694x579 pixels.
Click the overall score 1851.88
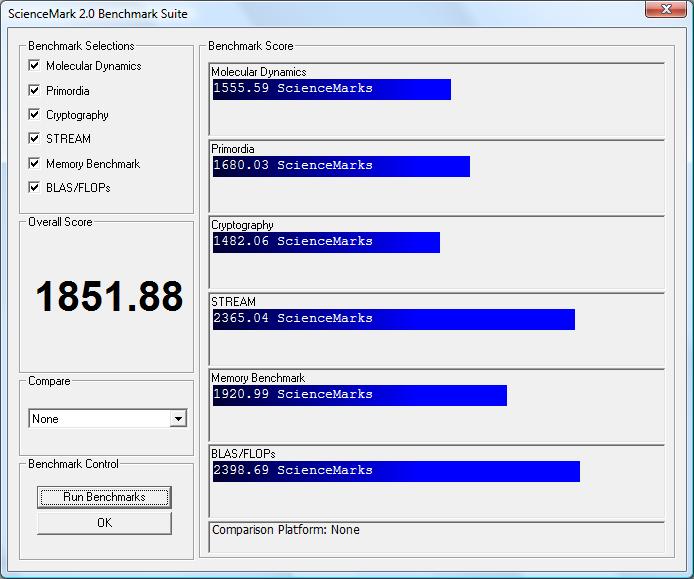109,296
